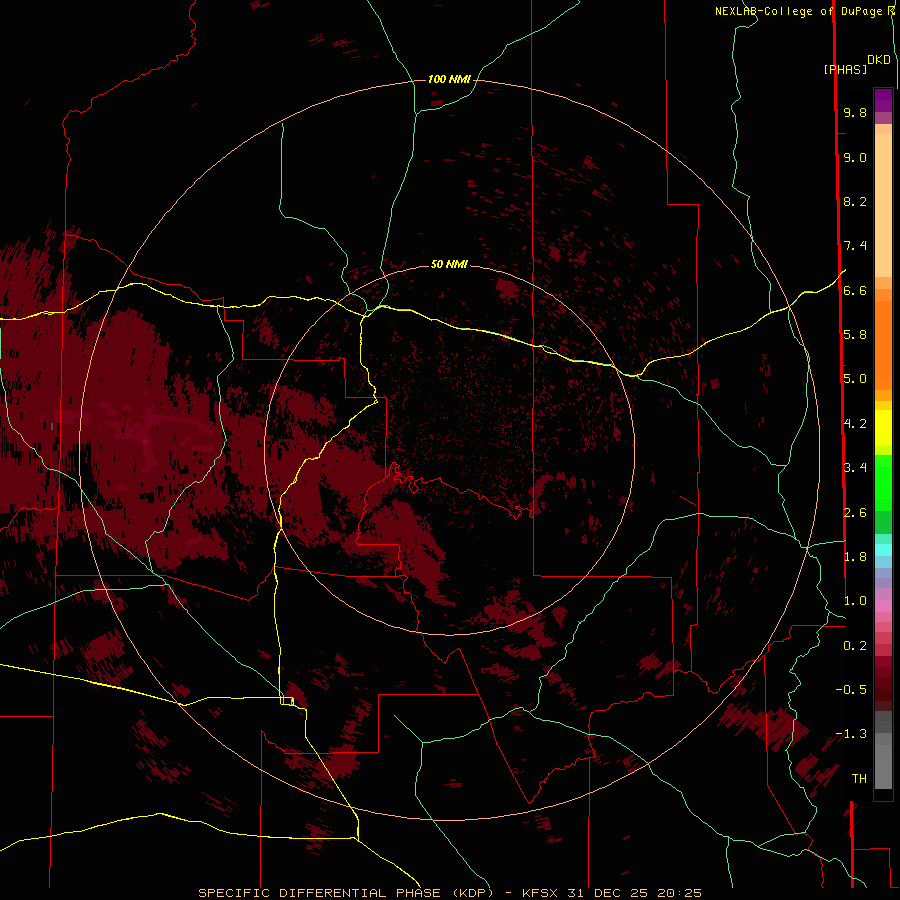
Task: Click the 1.8 value on color scale
Action: click(x=855, y=557)
